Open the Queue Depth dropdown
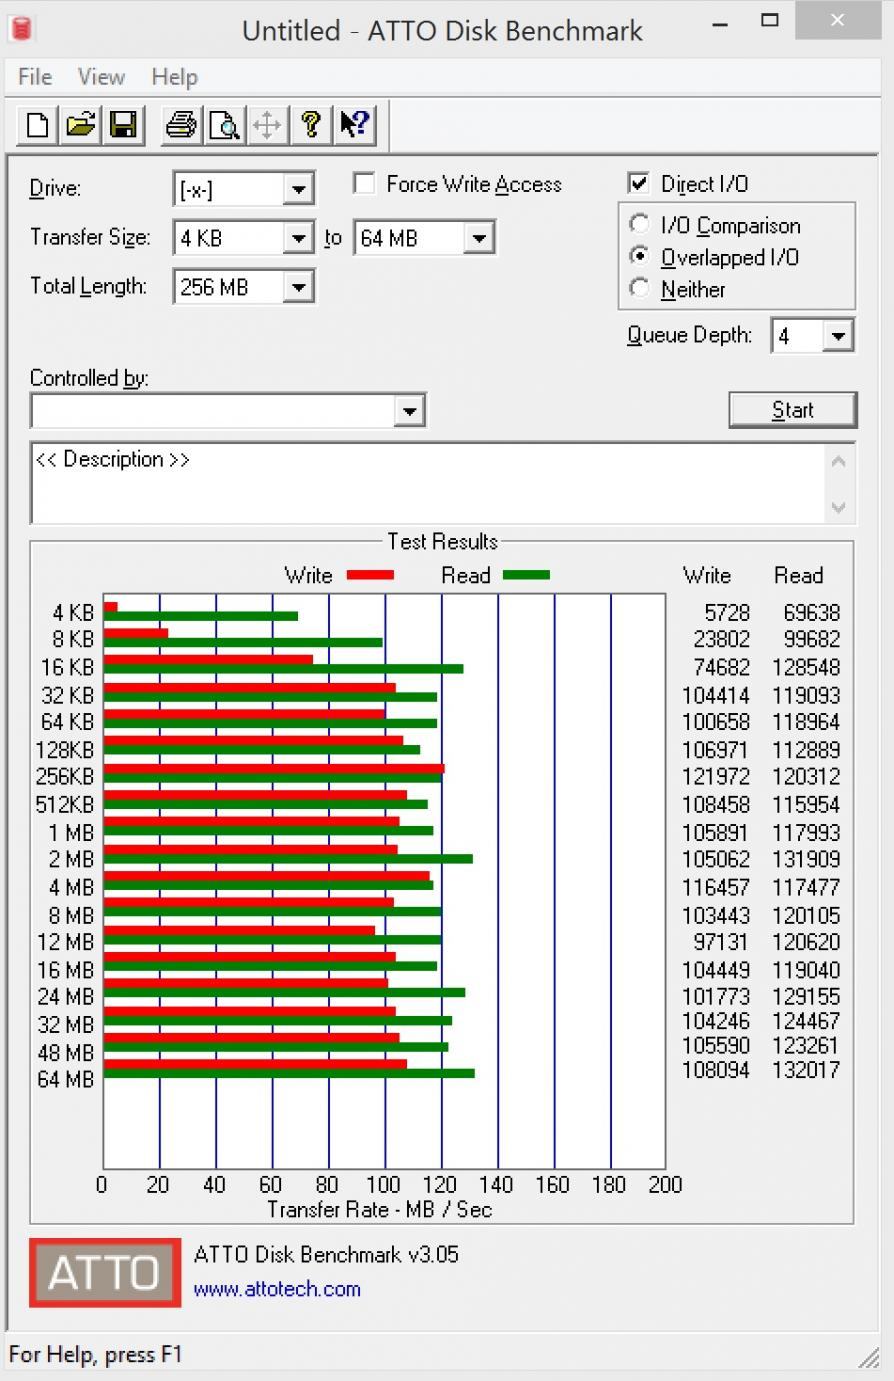894x1381 pixels. coord(838,336)
